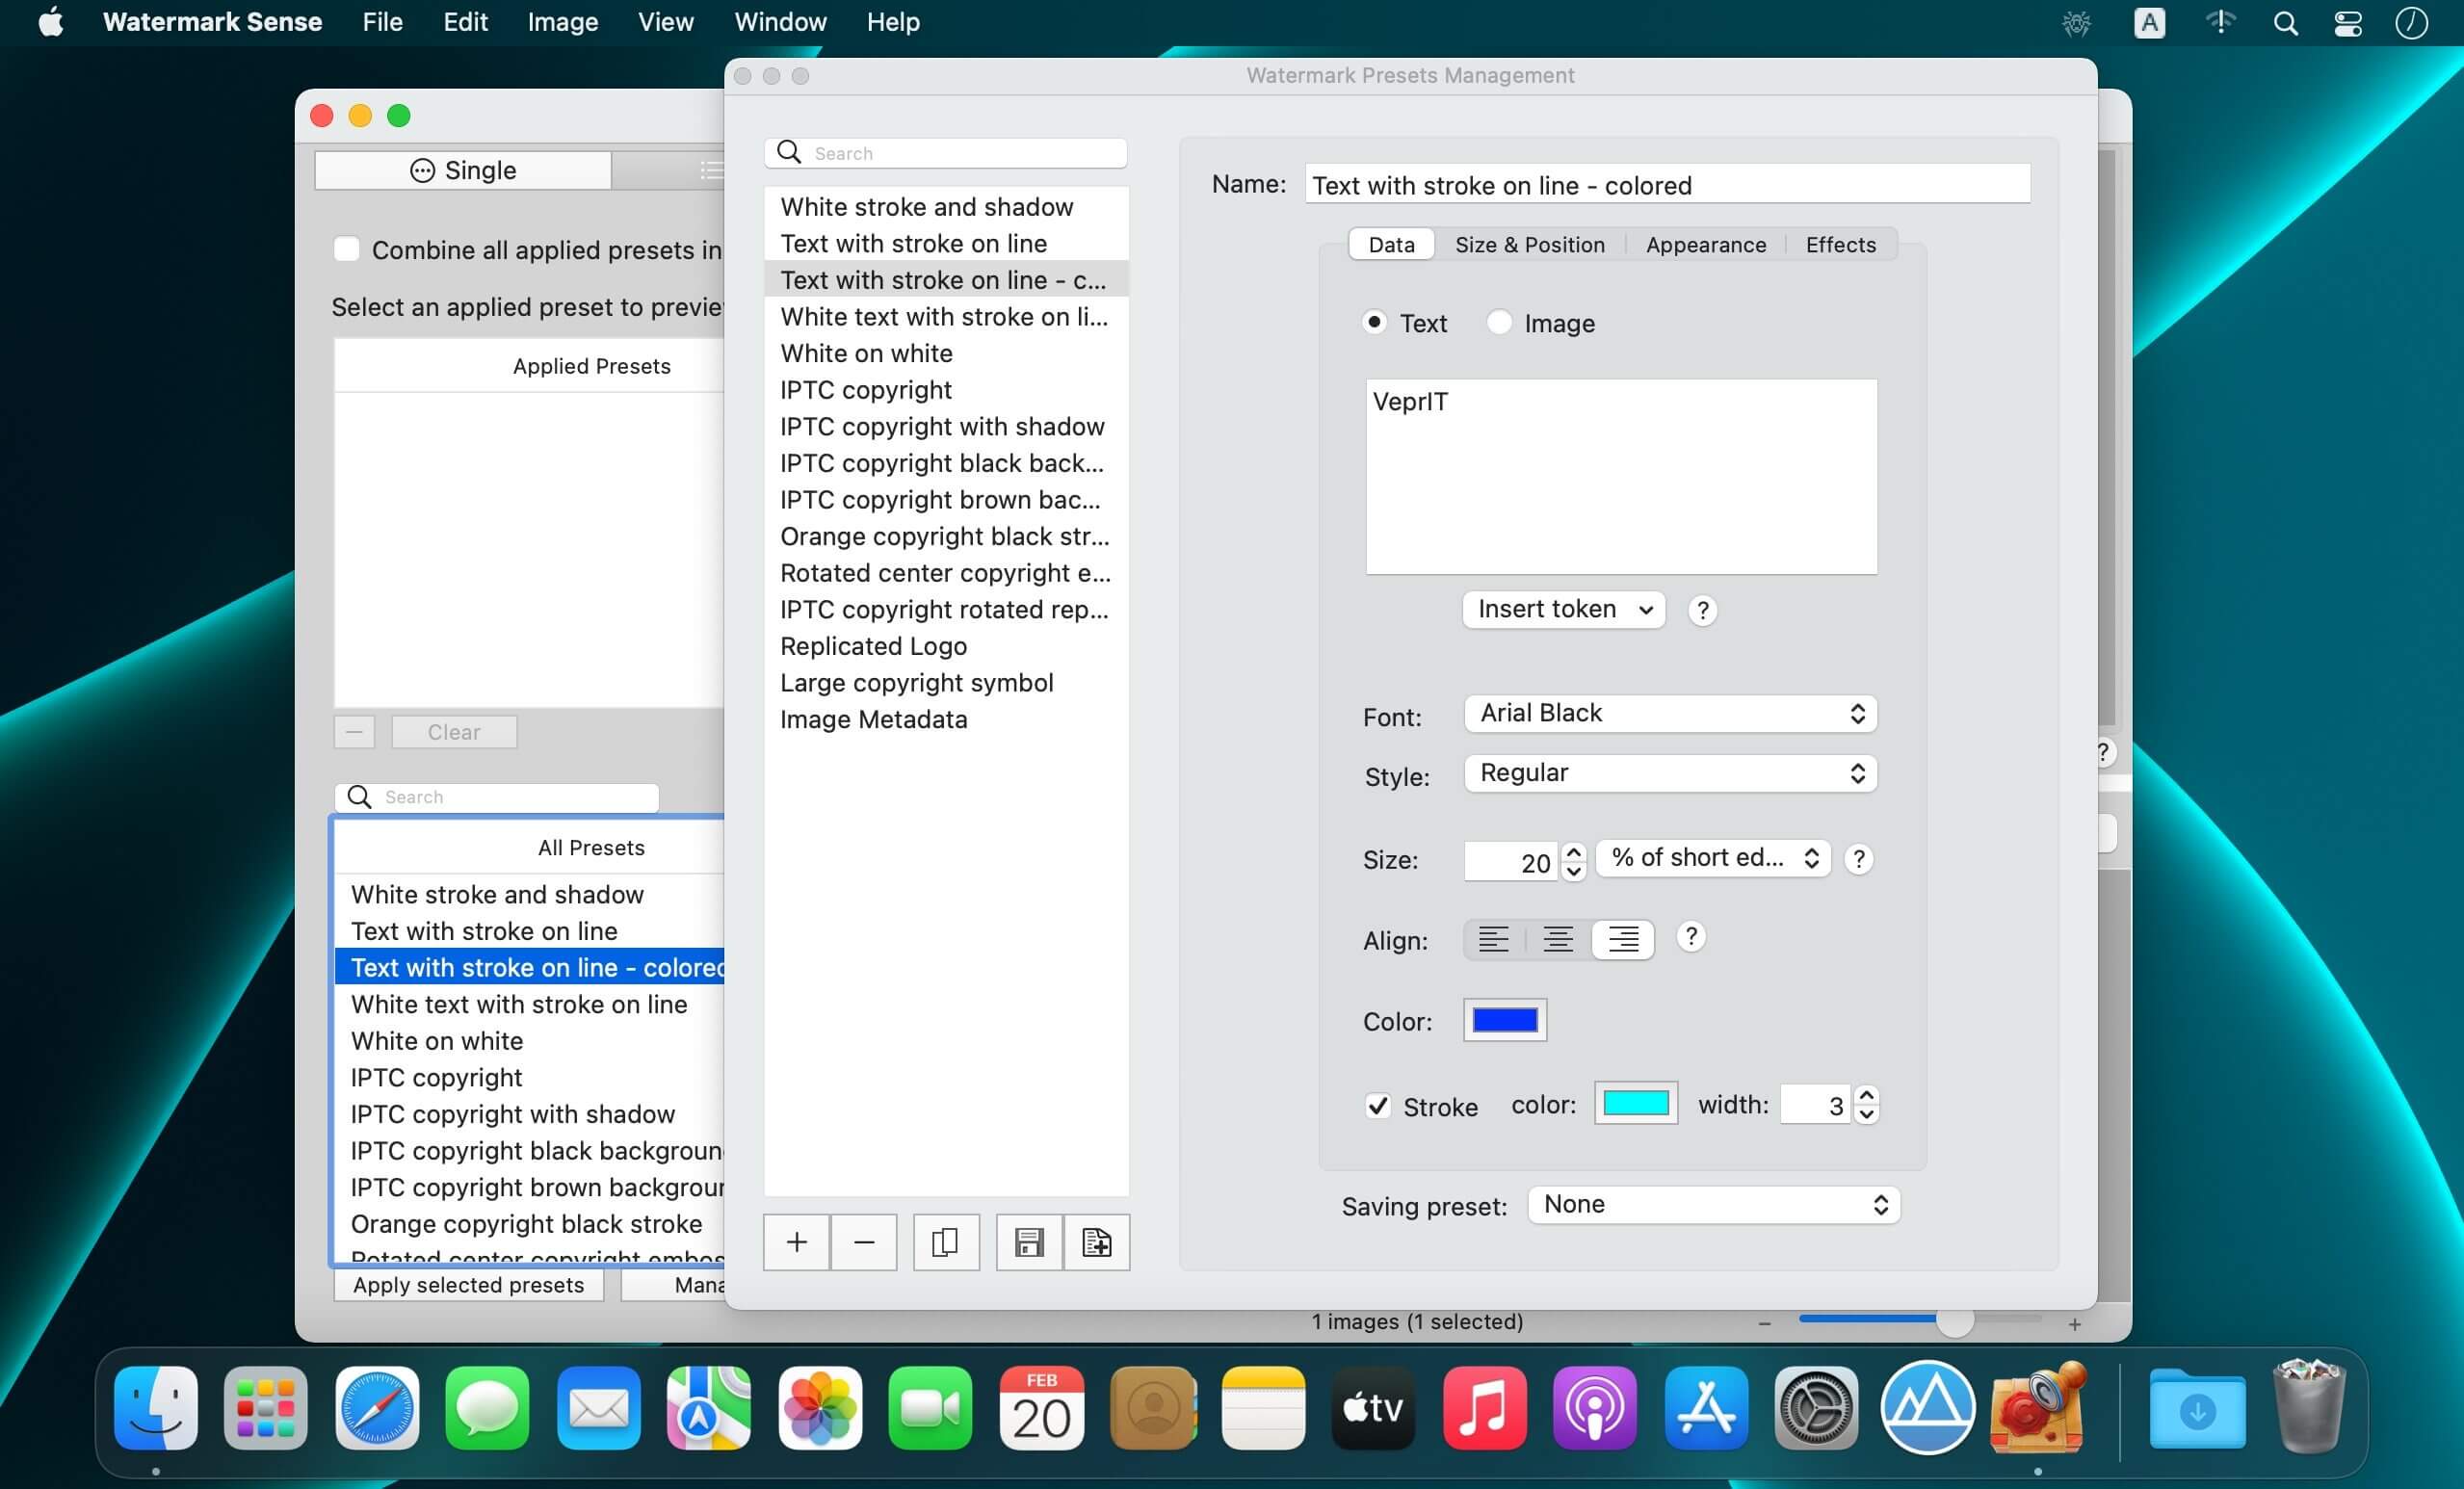
Task: Open the Insert token dropdown
Action: point(1563,610)
